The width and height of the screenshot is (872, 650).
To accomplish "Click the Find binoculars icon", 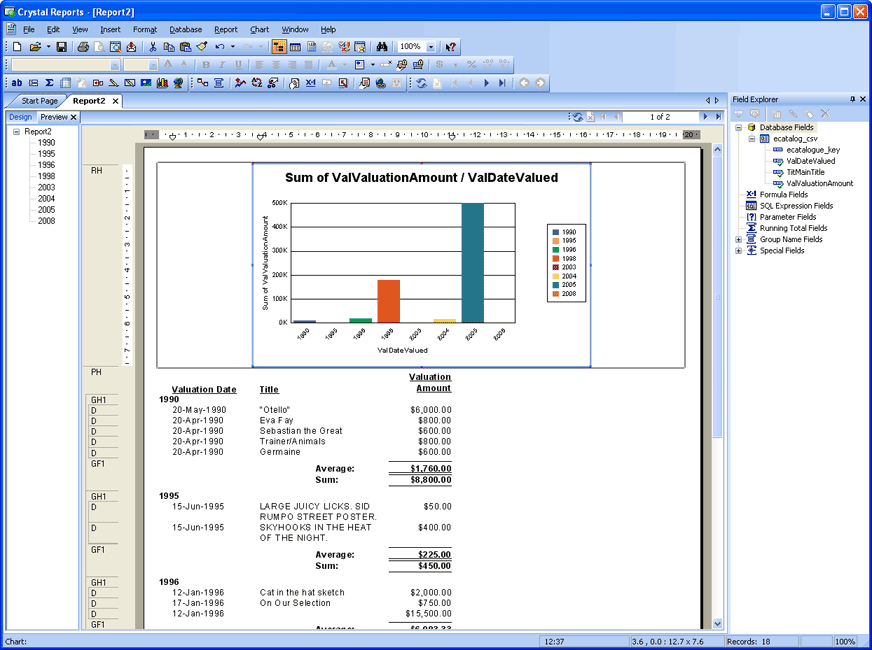I will [x=382, y=46].
